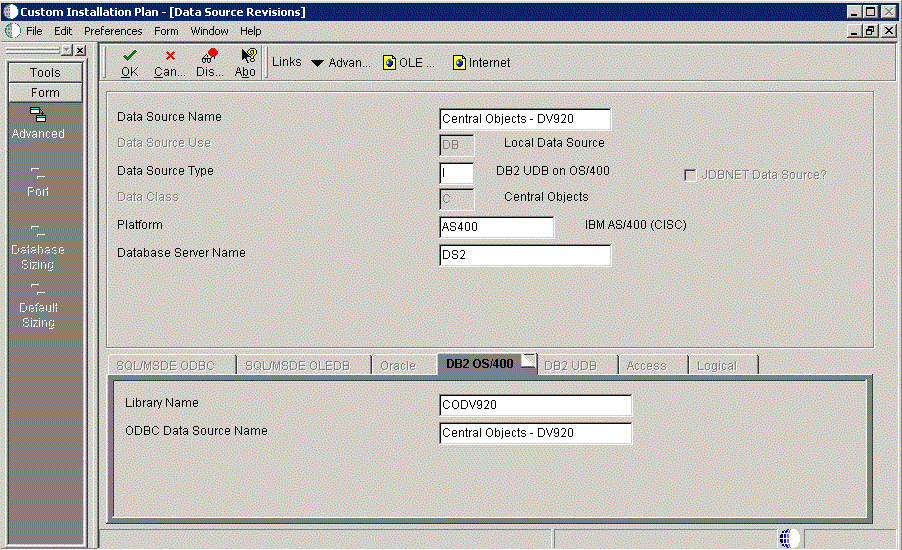Click Database Sizing in side panel
The height and width of the screenshot is (550, 902).
[x=38, y=249]
